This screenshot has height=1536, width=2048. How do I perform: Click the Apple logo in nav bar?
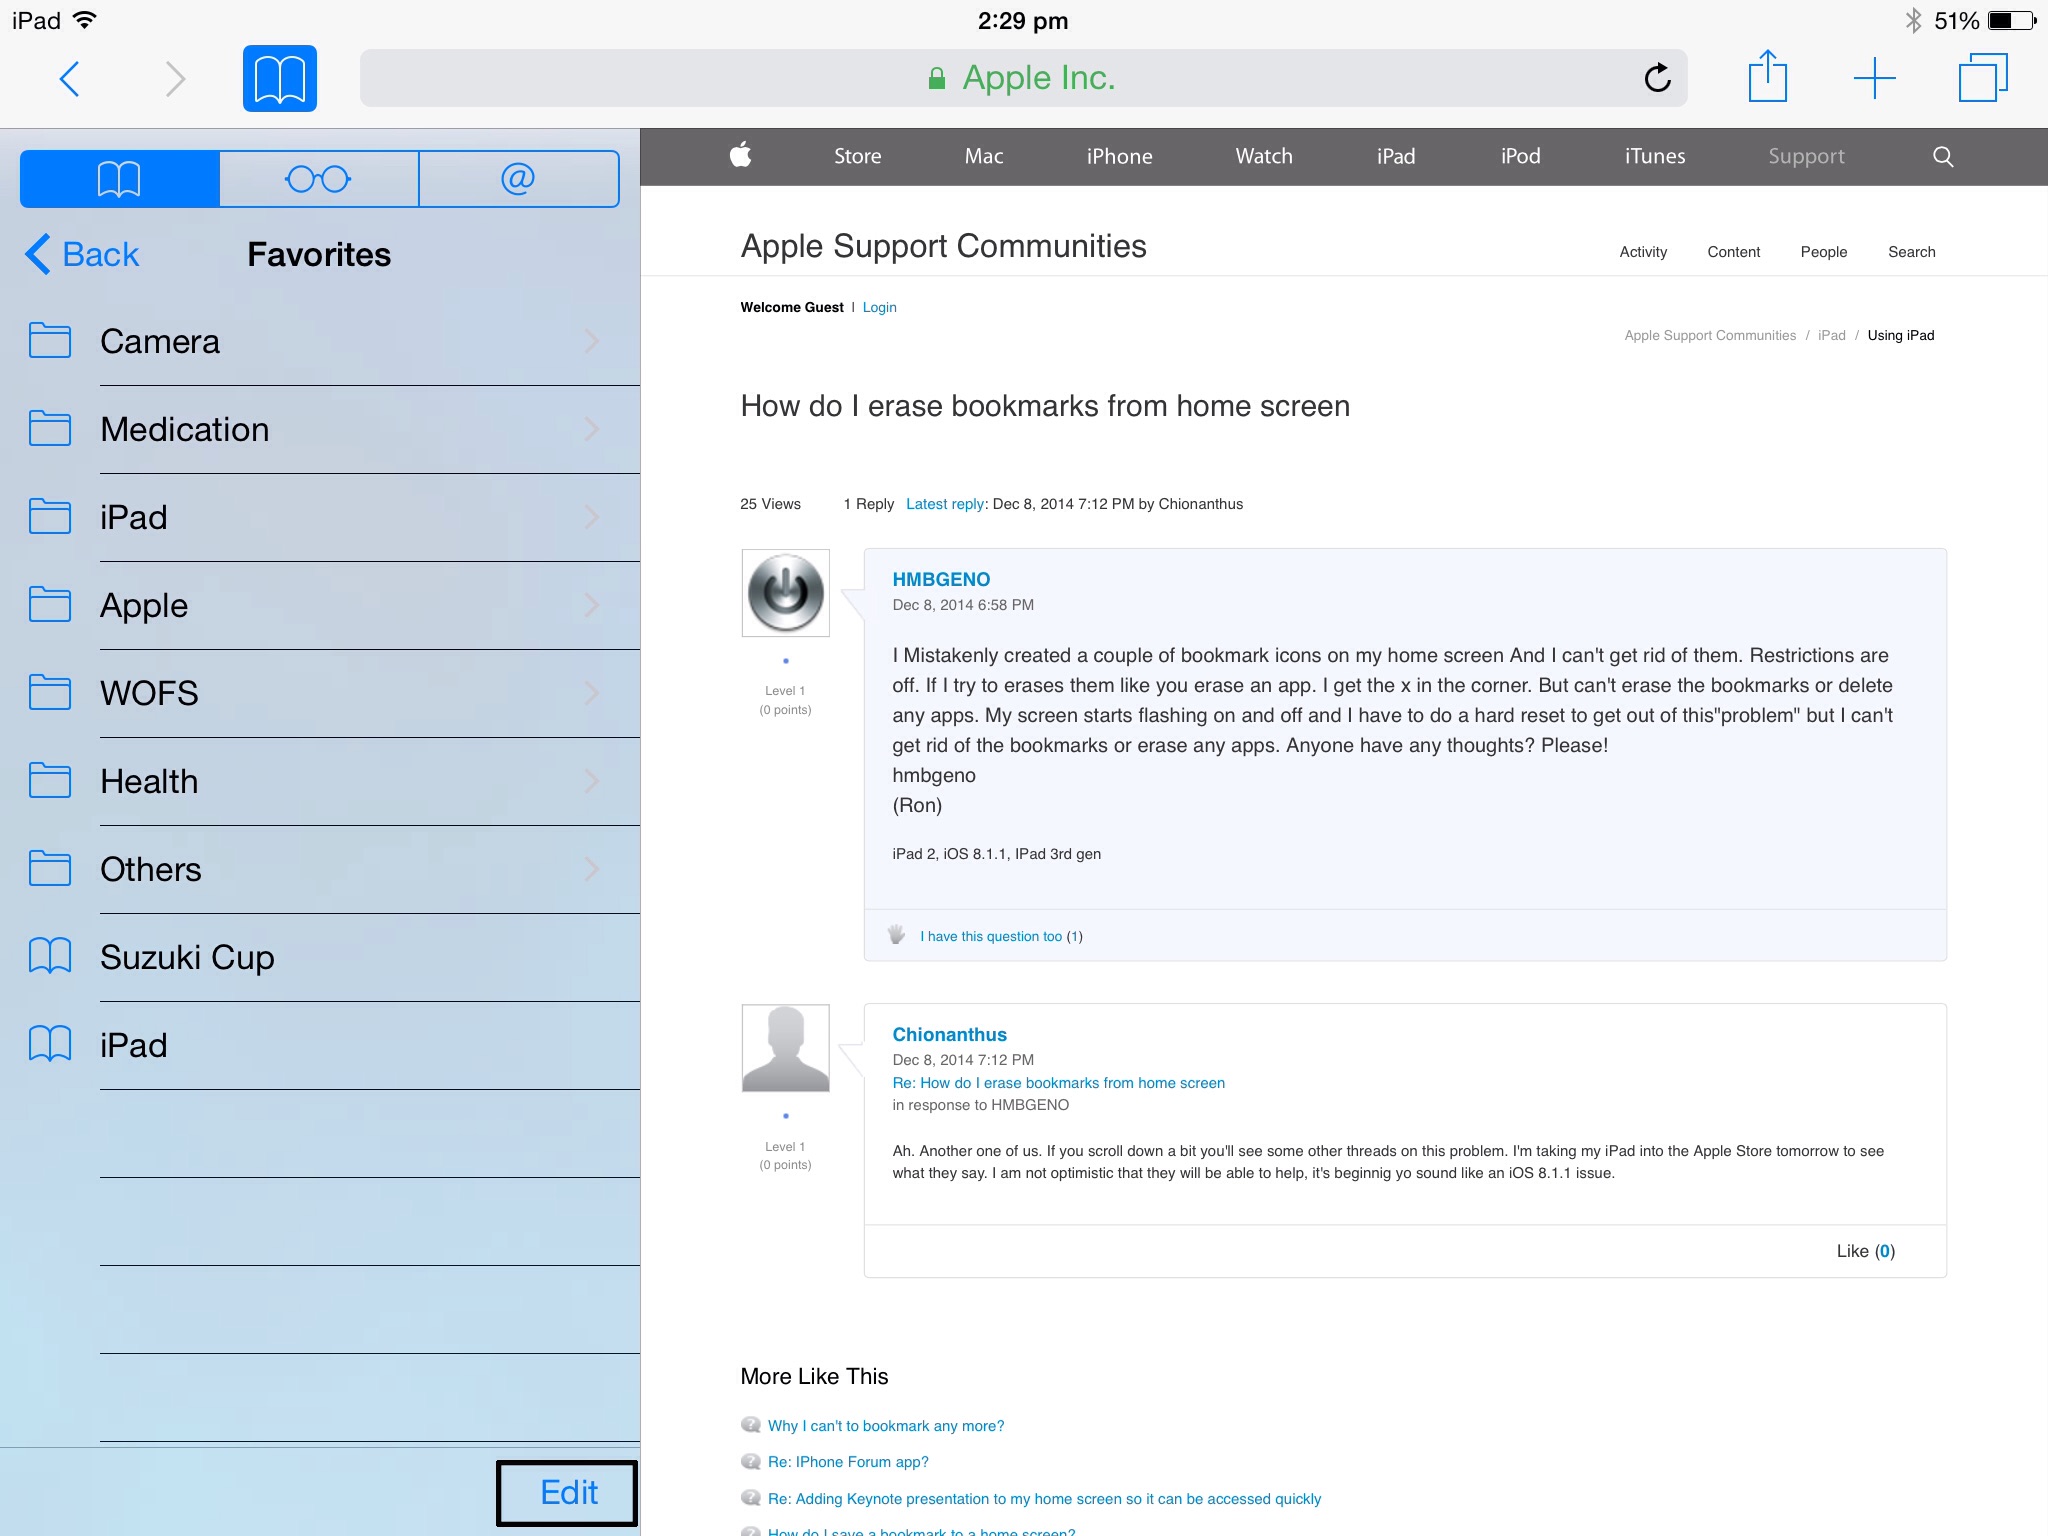[x=741, y=155]
